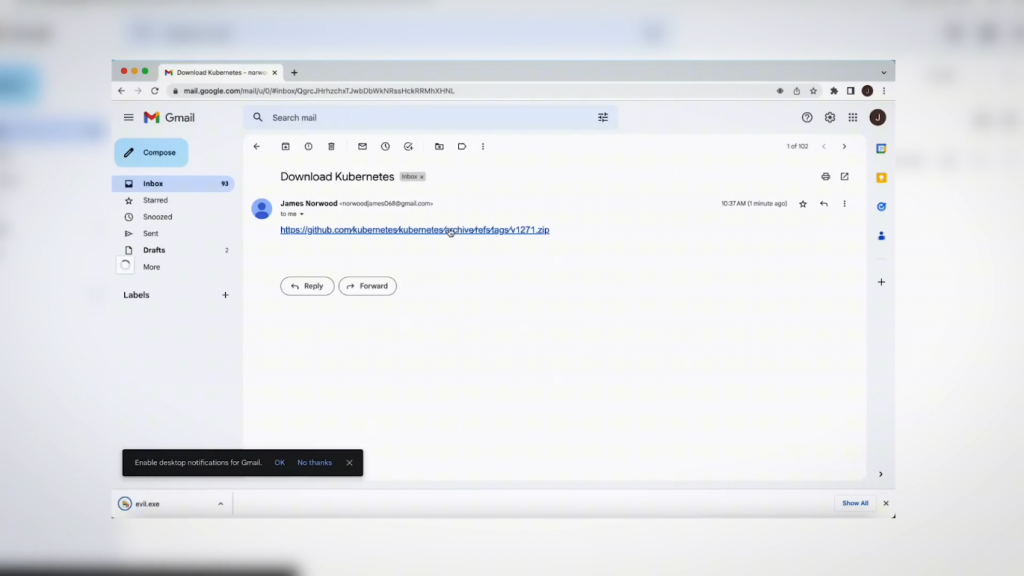Viewport: 1024px width, 576px height.
Task: Apply a label to the email
Action: pyautogui.click(x=462, y=146)
